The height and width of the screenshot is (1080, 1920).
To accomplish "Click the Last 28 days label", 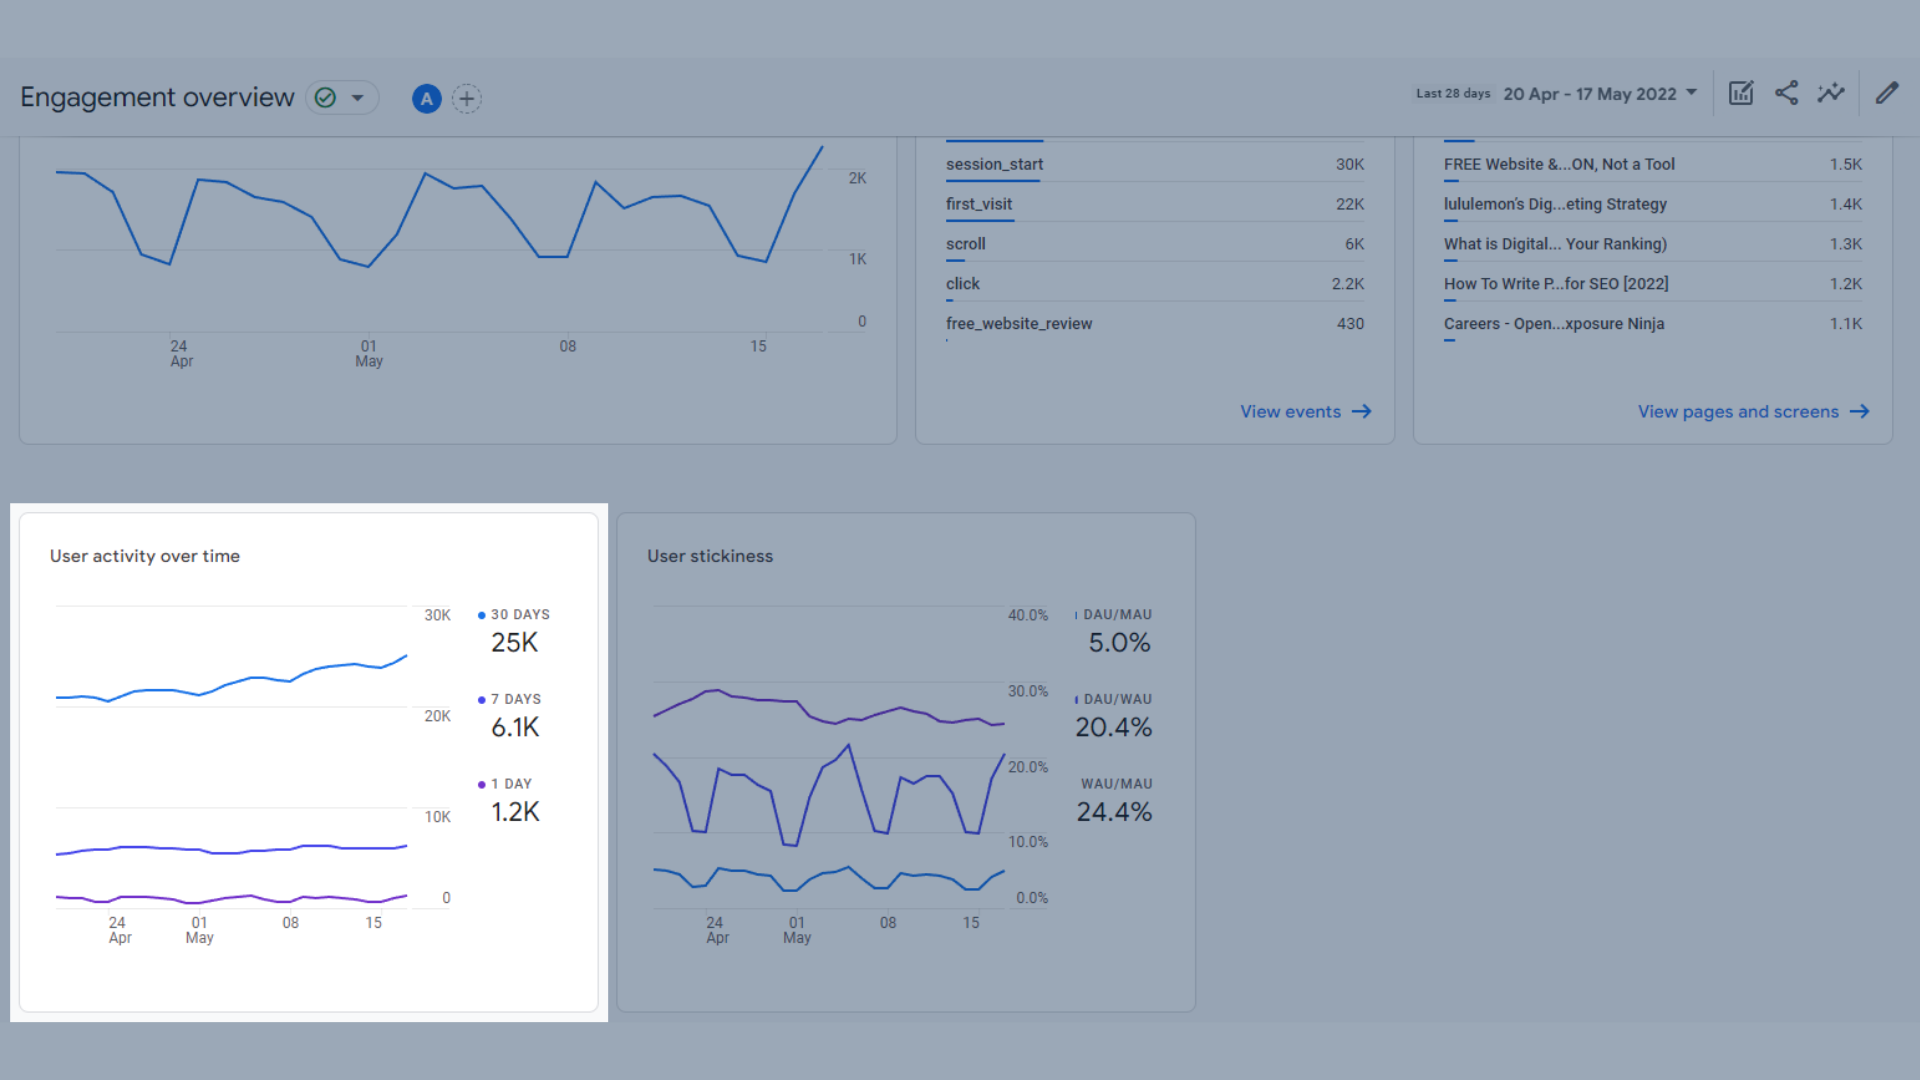I will click(x=1452, y=94).
